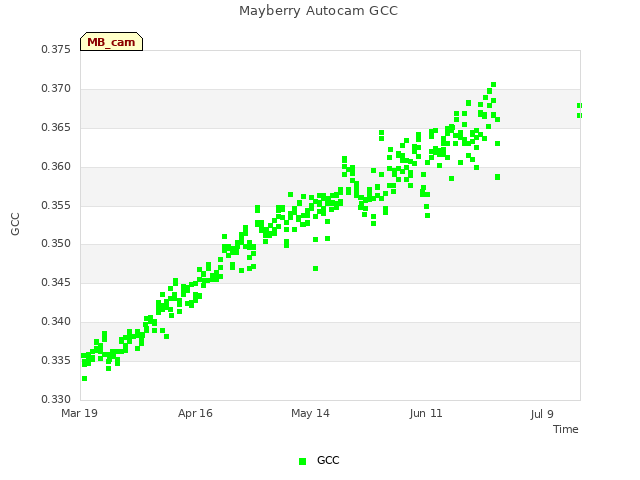Click the 0.360 y-axis value

[56, 167]
